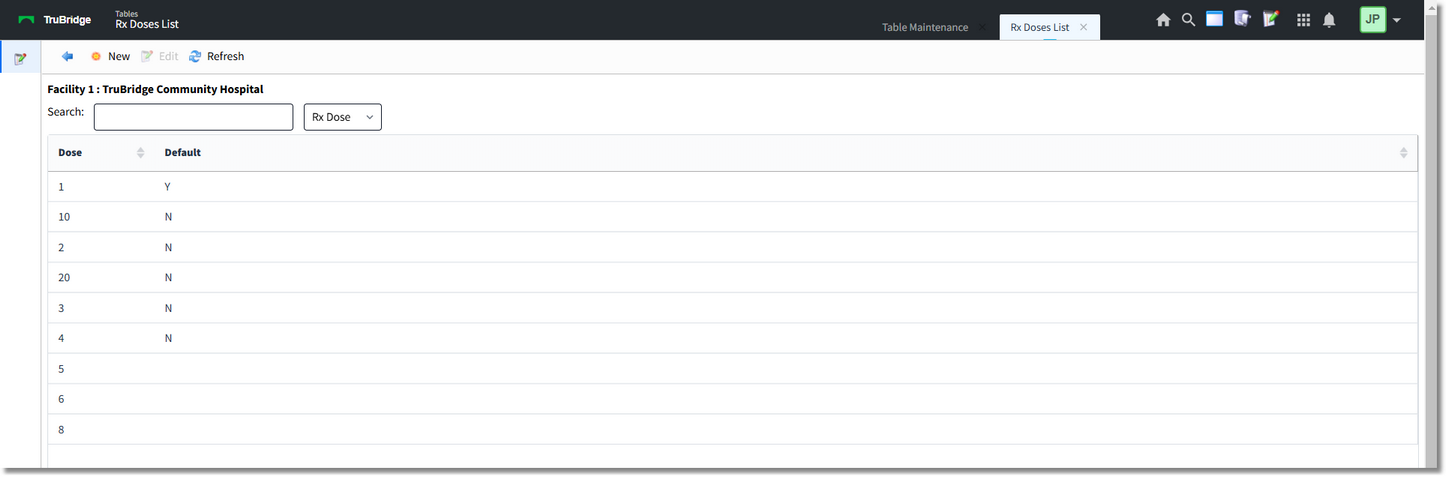Sort using the Default column arrows
Viewport: 1446px width, 477px height.
(x=1403, y=153)
